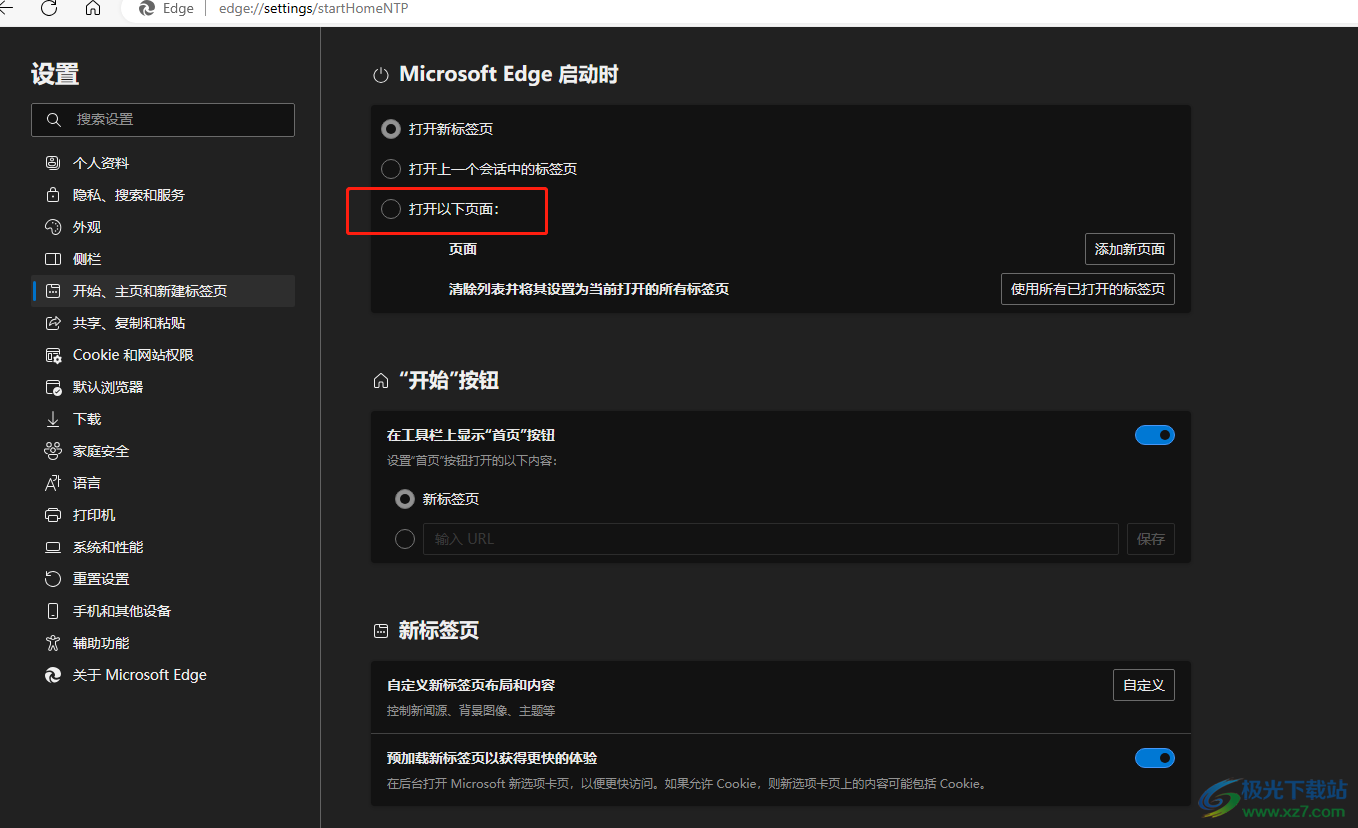Image resolution: width=1358 pixels, height=828 pixels.
Task: Click the address bar edge://settings/startHomeNTP
Action: [x=314, y=8]
